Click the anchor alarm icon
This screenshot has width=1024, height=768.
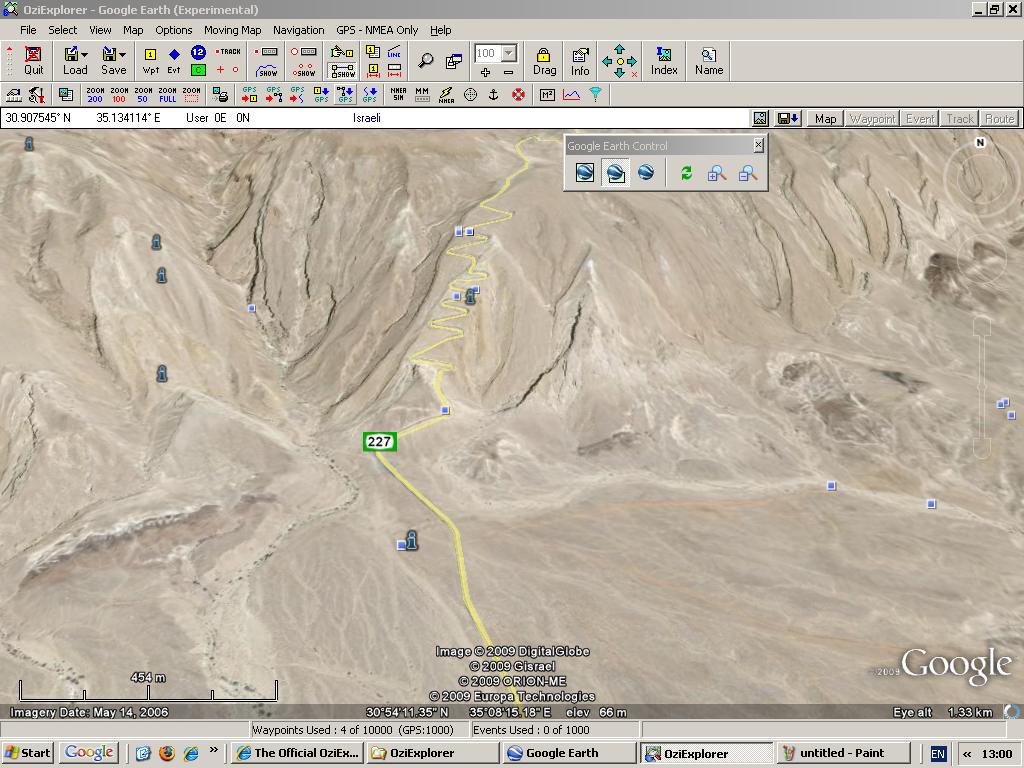(x=493, y=95)
